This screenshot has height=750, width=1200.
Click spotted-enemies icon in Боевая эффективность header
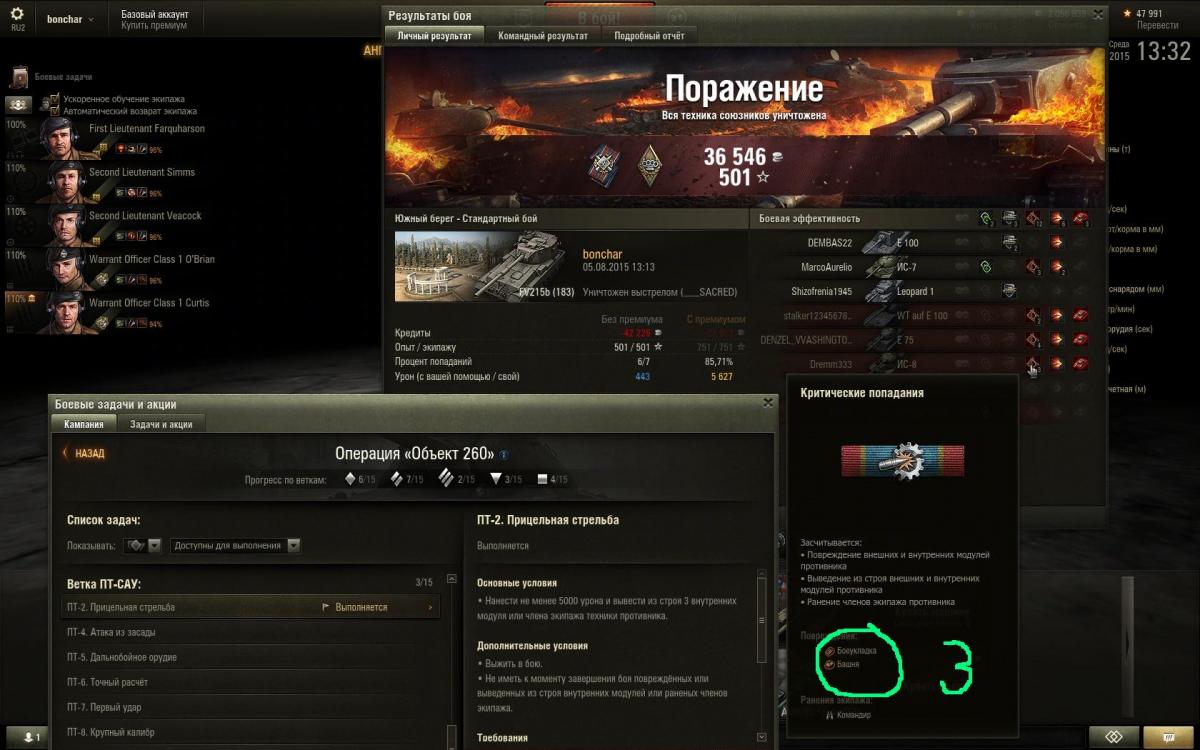point(984,218)
